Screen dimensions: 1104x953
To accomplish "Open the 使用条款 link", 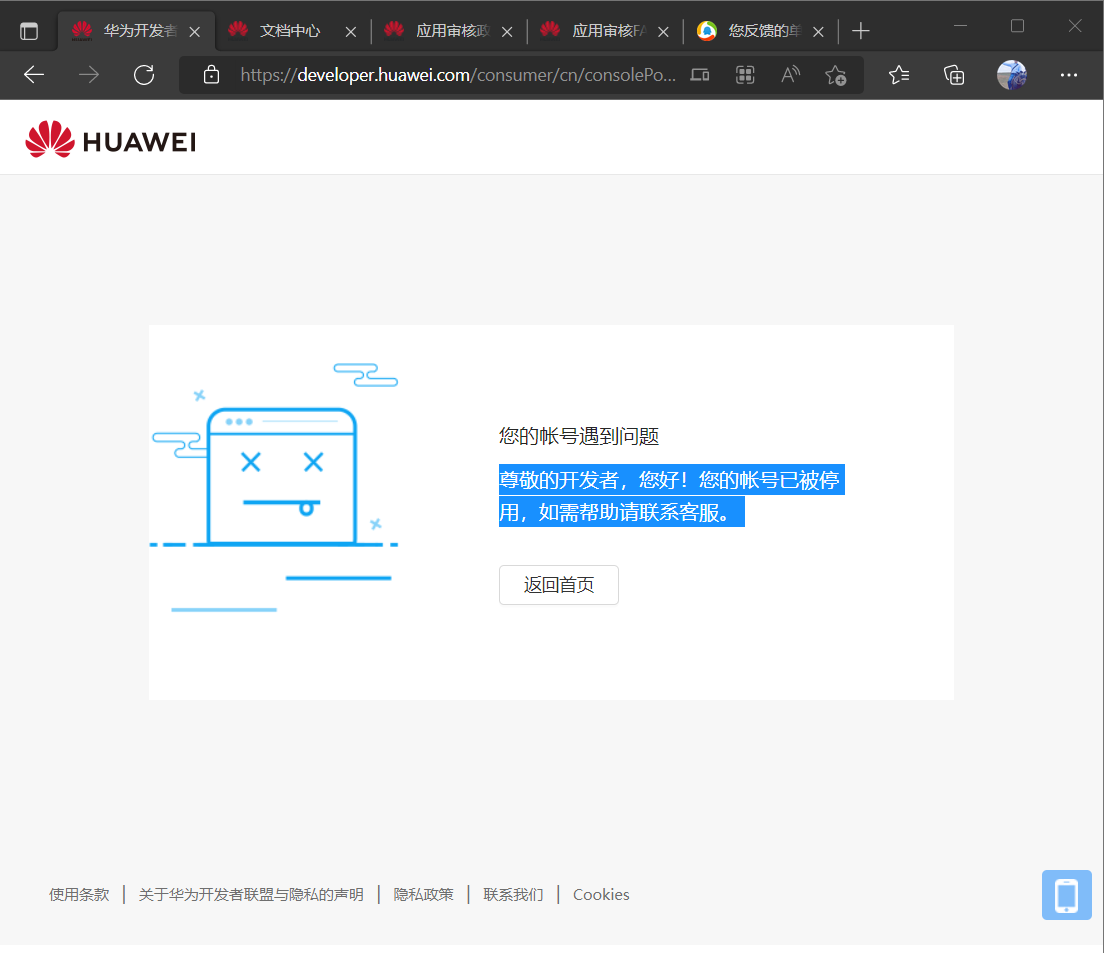I will [79, 895].
